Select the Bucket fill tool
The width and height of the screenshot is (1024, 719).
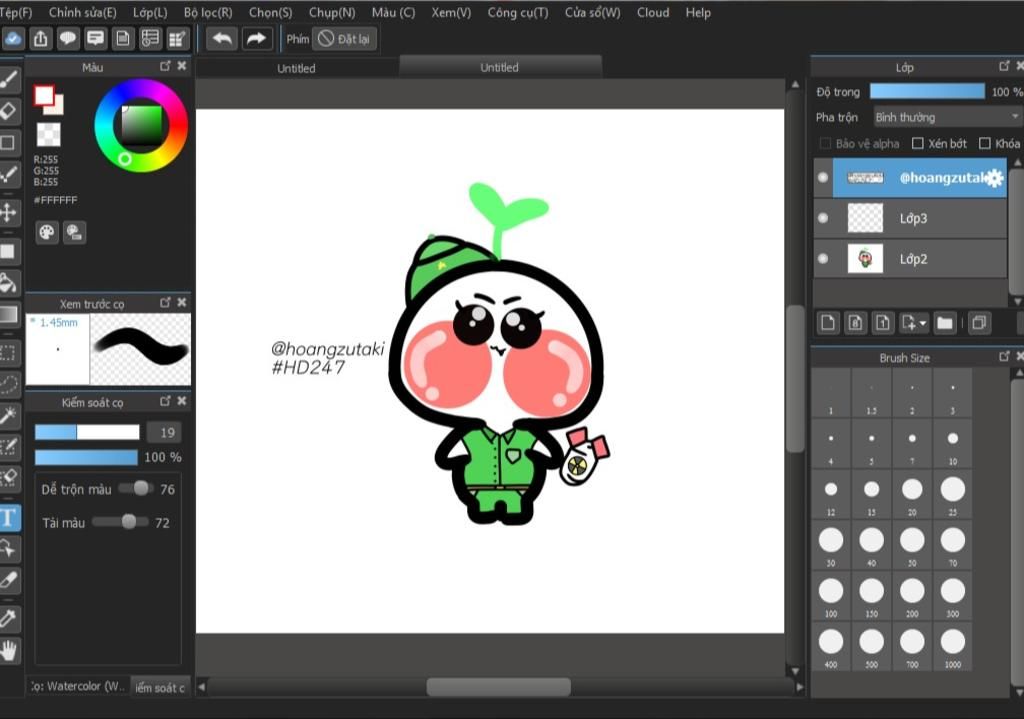click(8, 283)
